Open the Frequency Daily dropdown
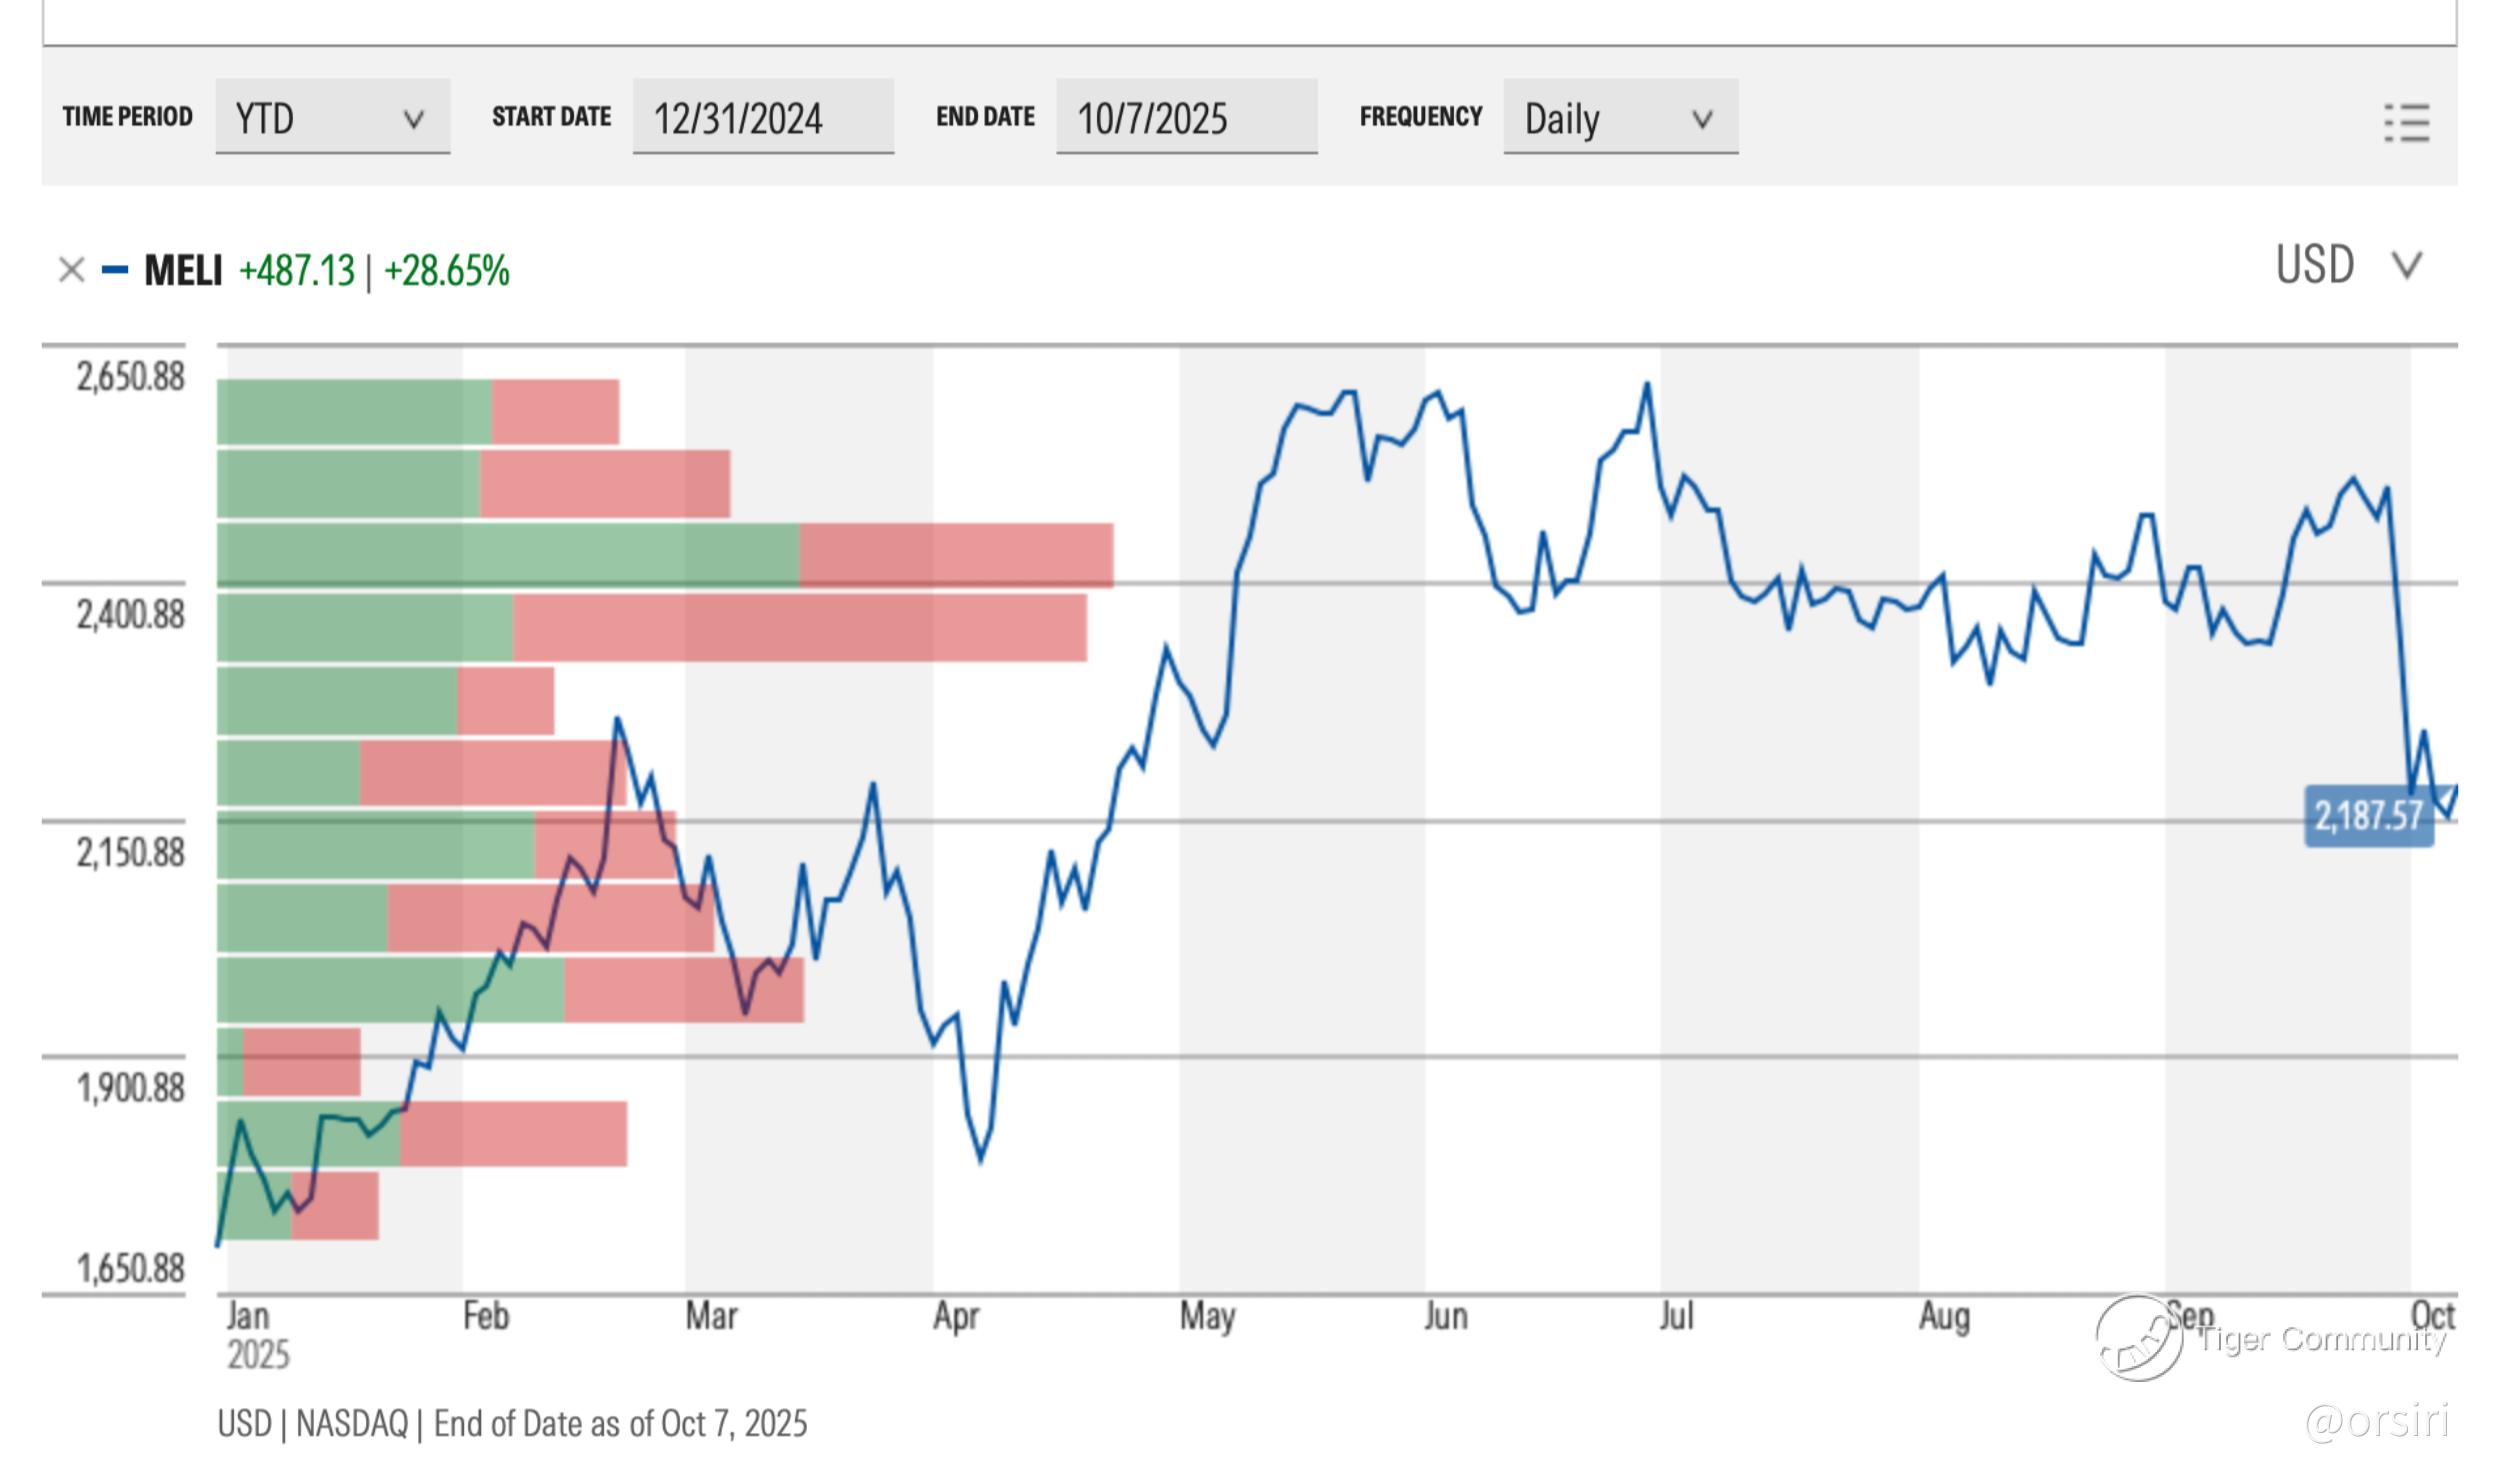 [x=1619, y=118]
